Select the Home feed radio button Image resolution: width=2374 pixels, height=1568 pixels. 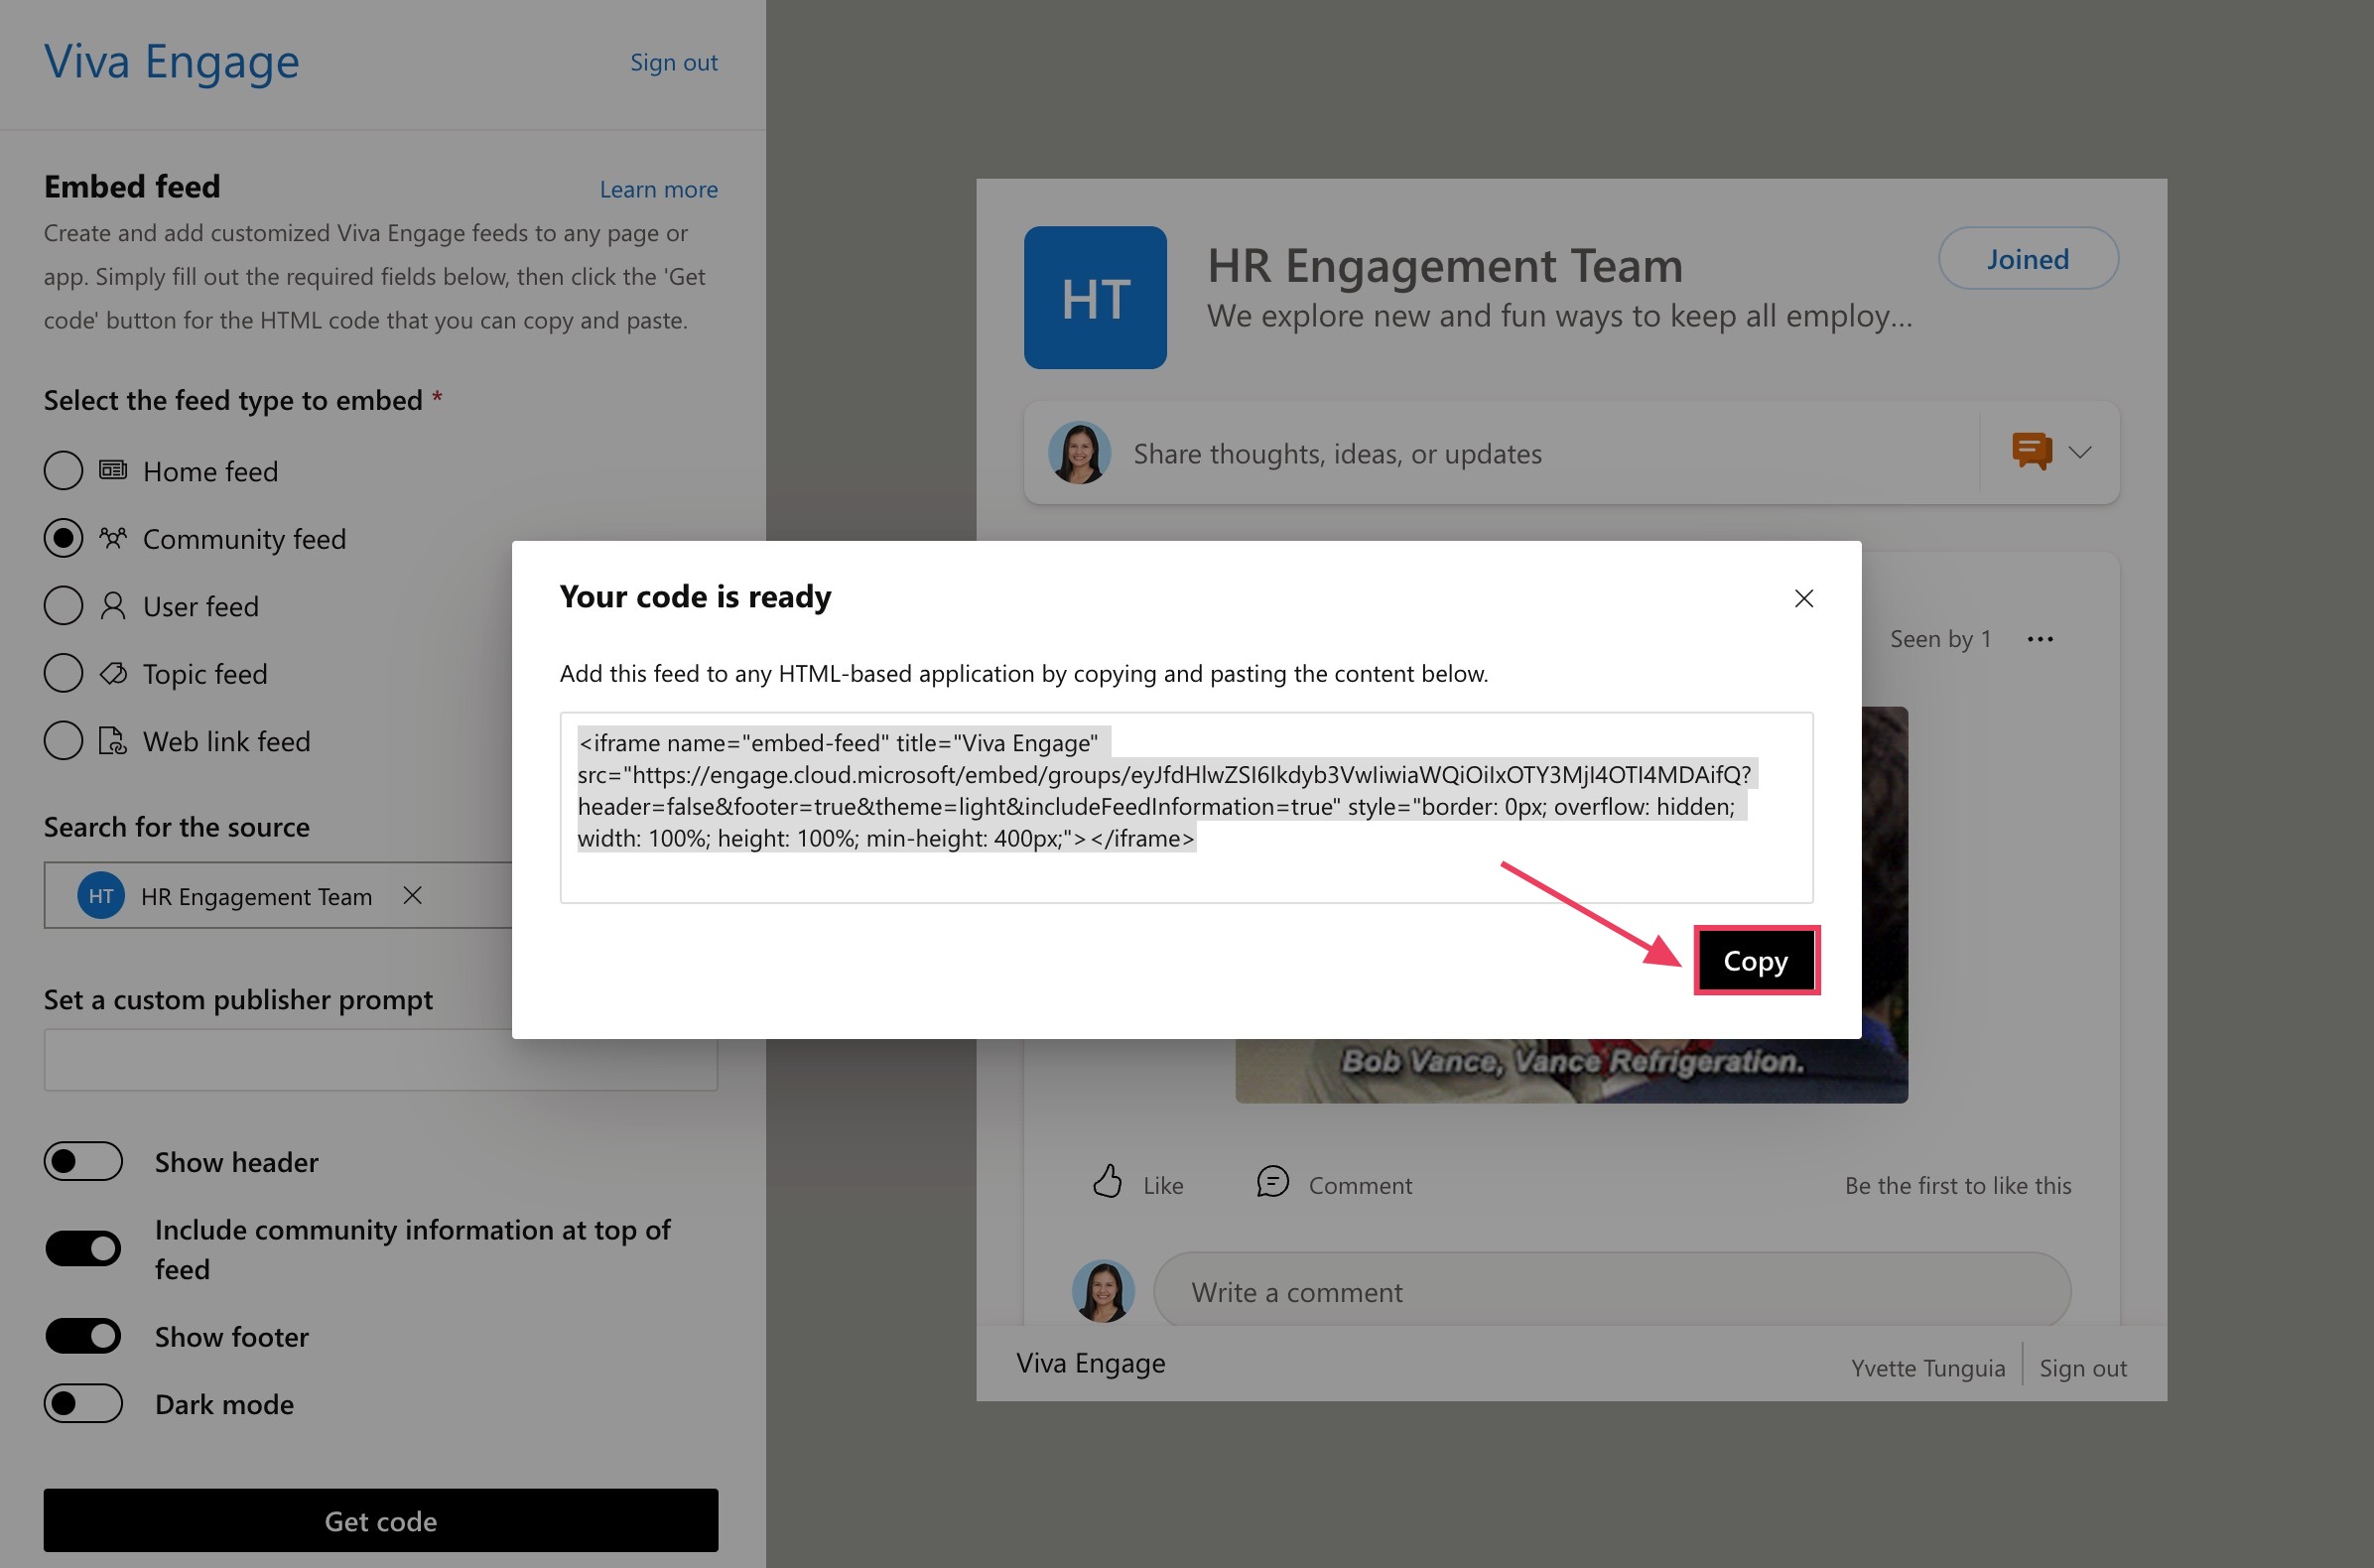(x=63, y=470)
